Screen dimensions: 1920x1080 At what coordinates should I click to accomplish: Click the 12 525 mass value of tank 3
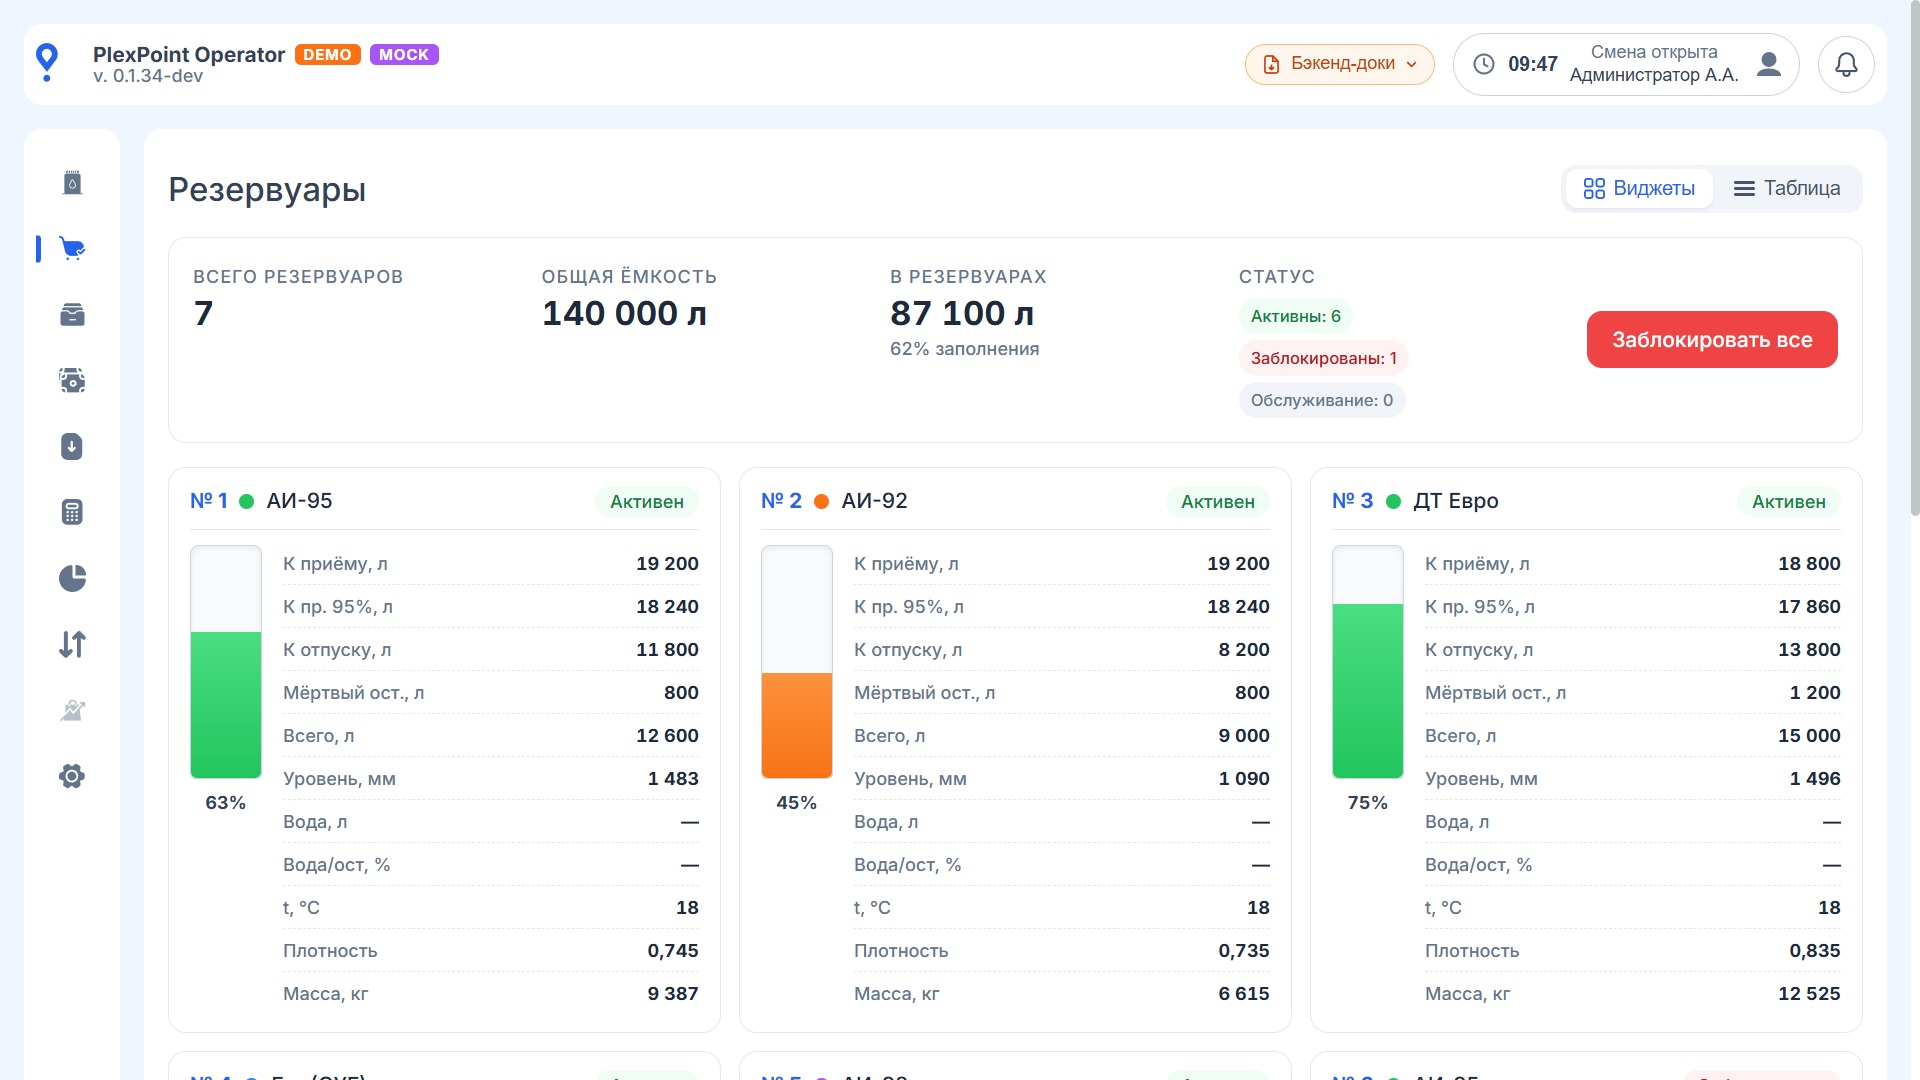[1809, 994]
